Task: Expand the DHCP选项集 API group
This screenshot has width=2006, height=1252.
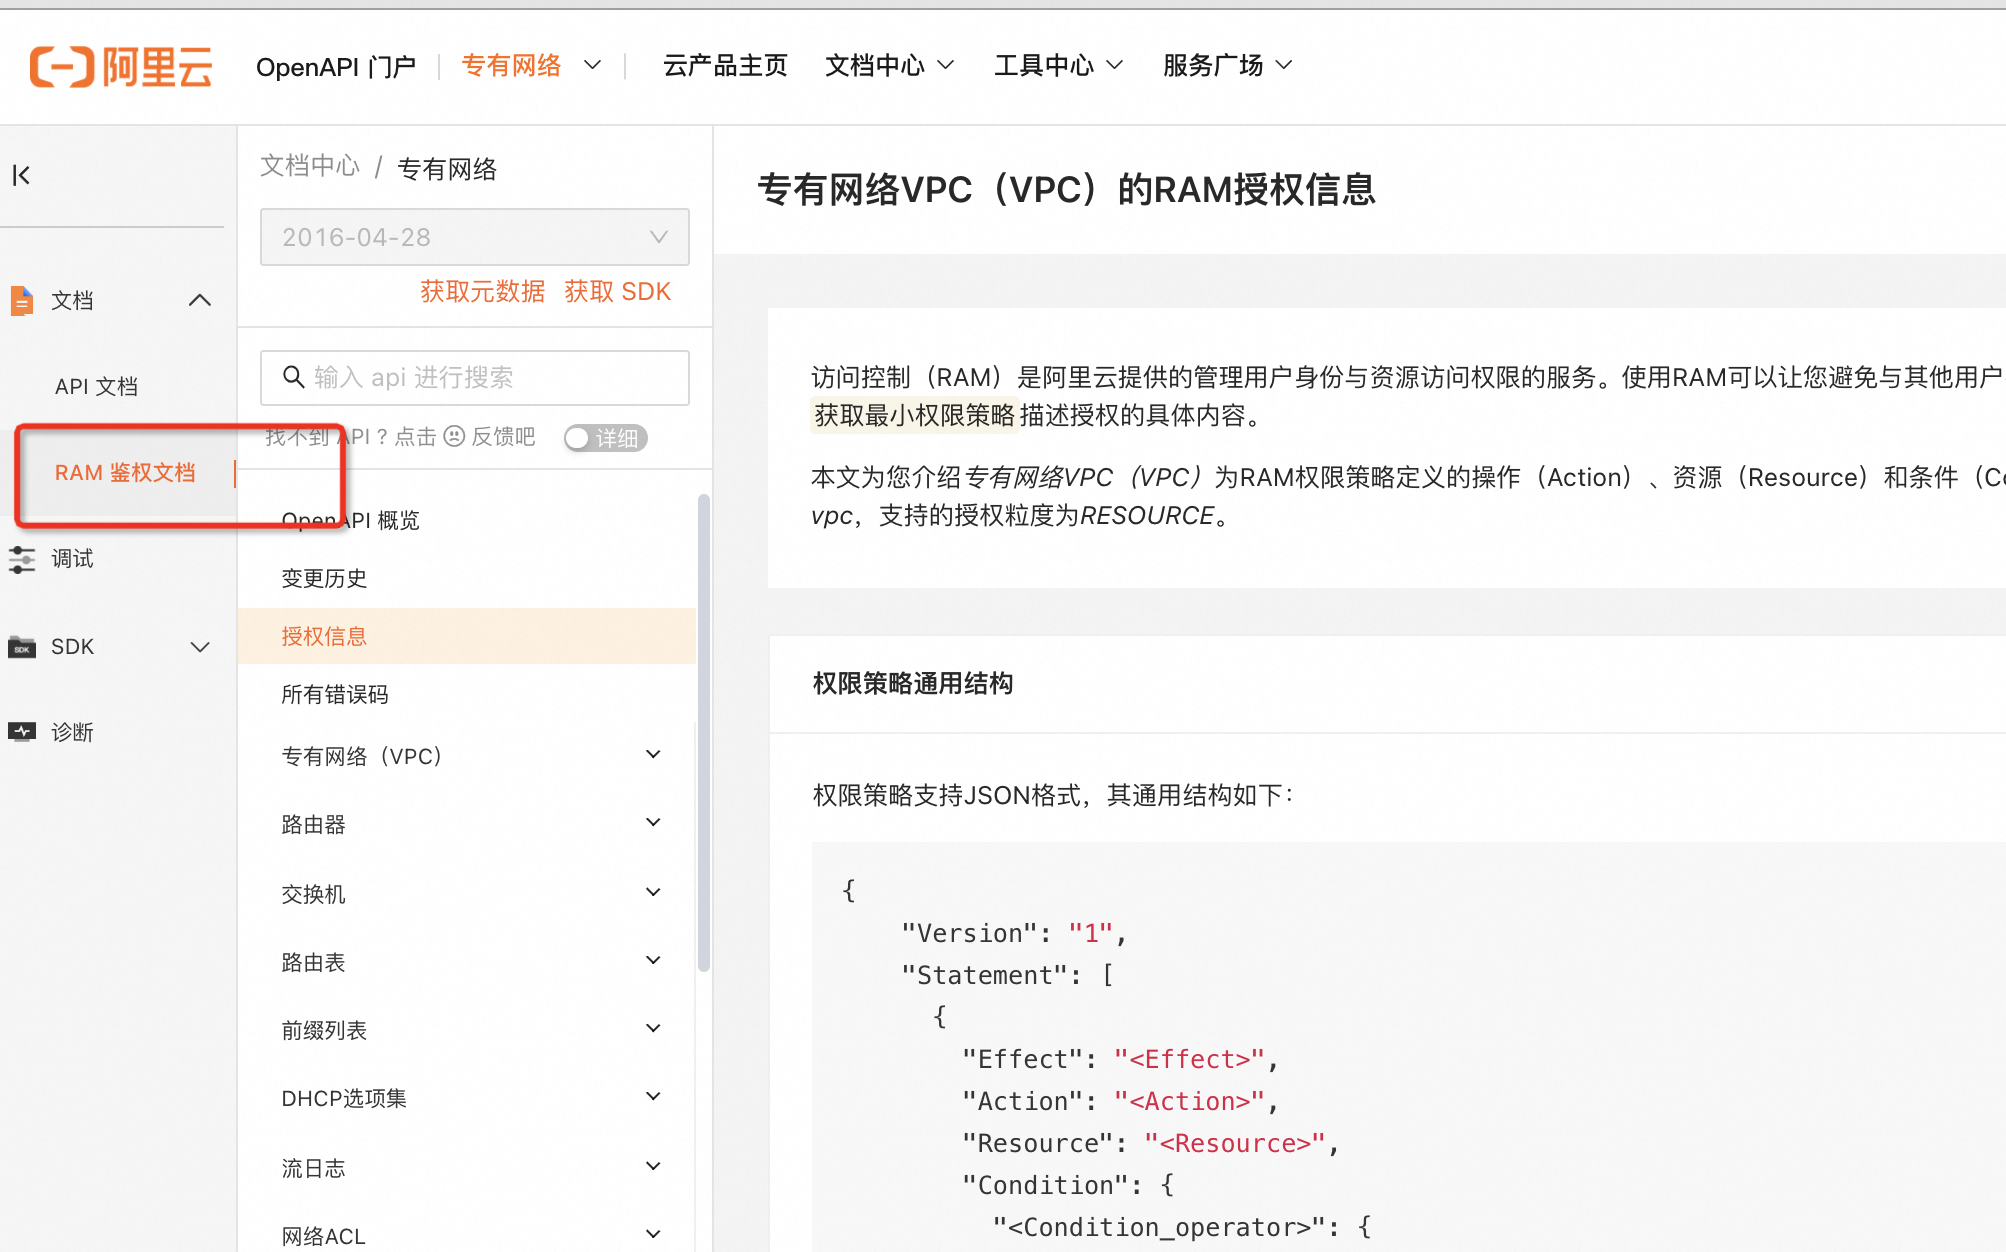Action: click(653, 1096)
